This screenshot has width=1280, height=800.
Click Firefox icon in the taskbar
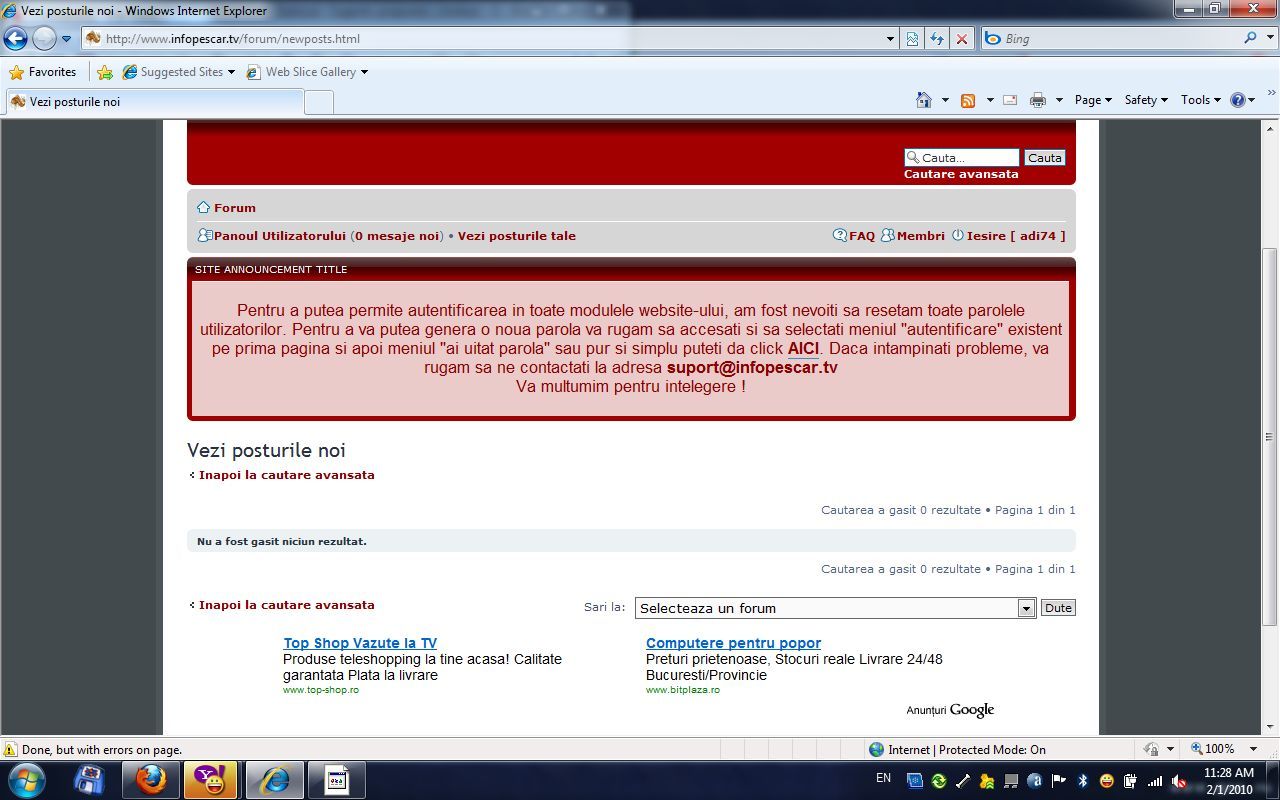[152, 780]
